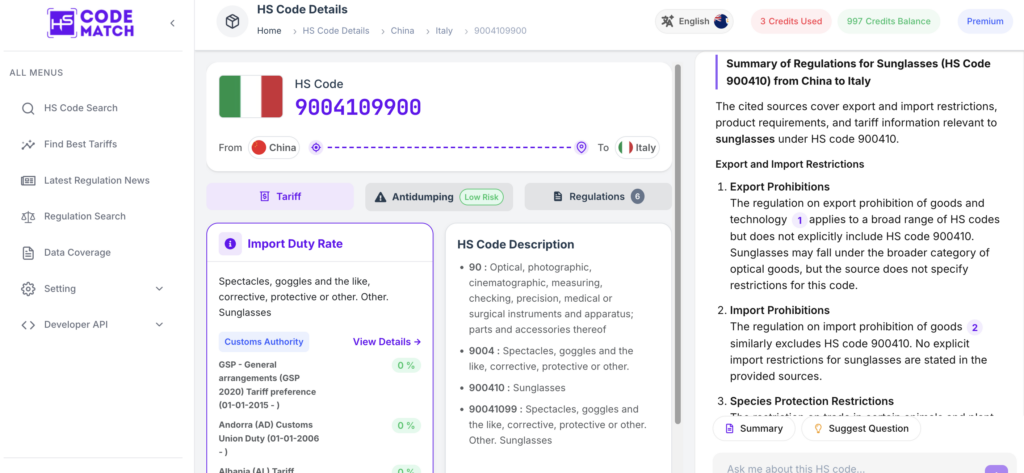This screenshot has height=473, width=1024.
Task: Click the flag icon in language selector
Action: 721,22
